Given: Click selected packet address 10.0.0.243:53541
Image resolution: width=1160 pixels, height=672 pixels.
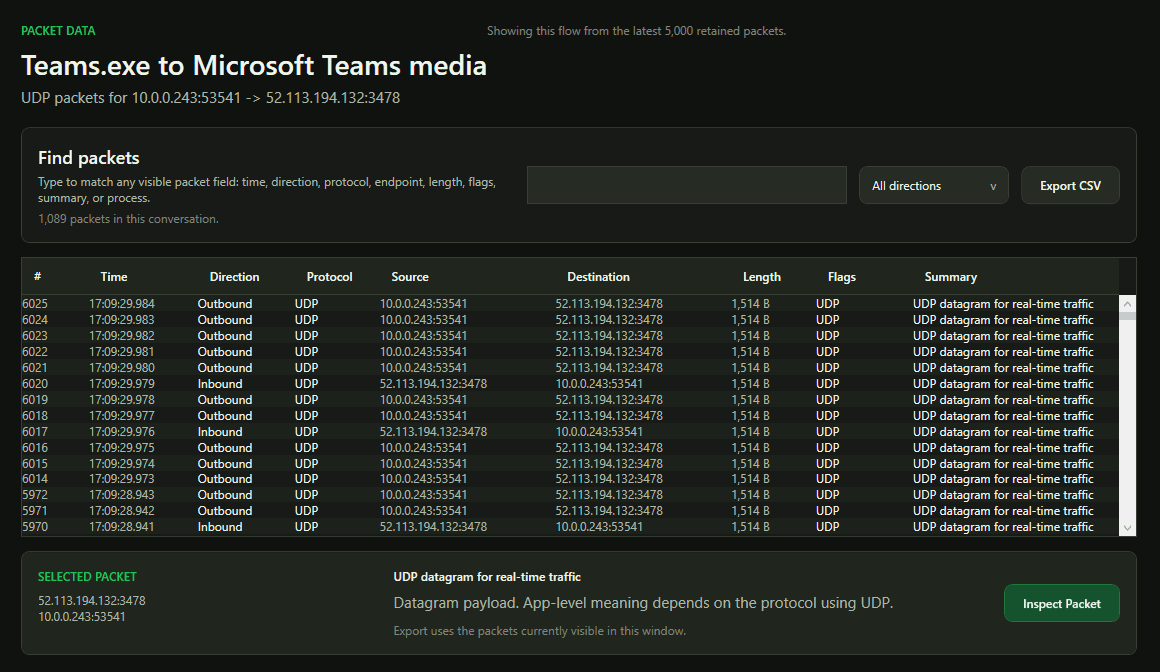Looking at the screenshot, I should 81,616.
